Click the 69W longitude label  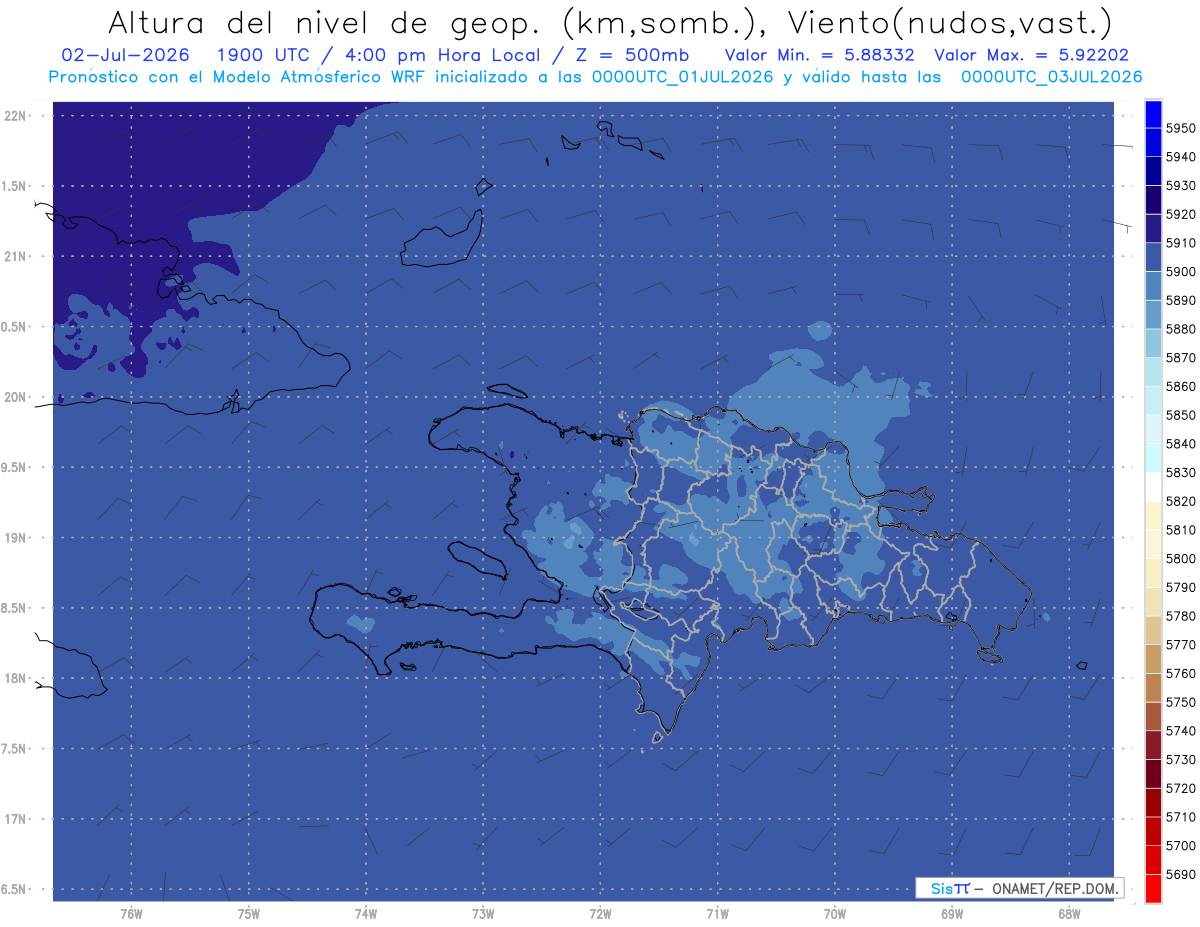tap(952, 913)
